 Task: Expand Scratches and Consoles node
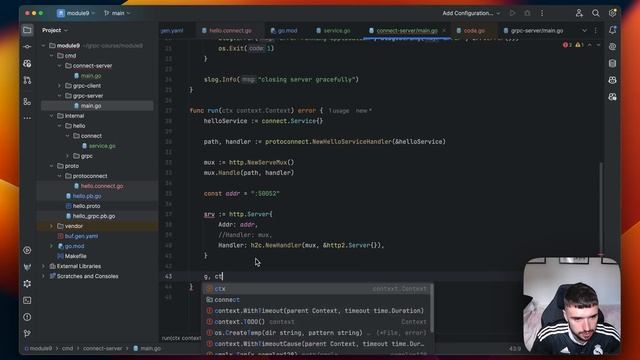click(44, 276)
